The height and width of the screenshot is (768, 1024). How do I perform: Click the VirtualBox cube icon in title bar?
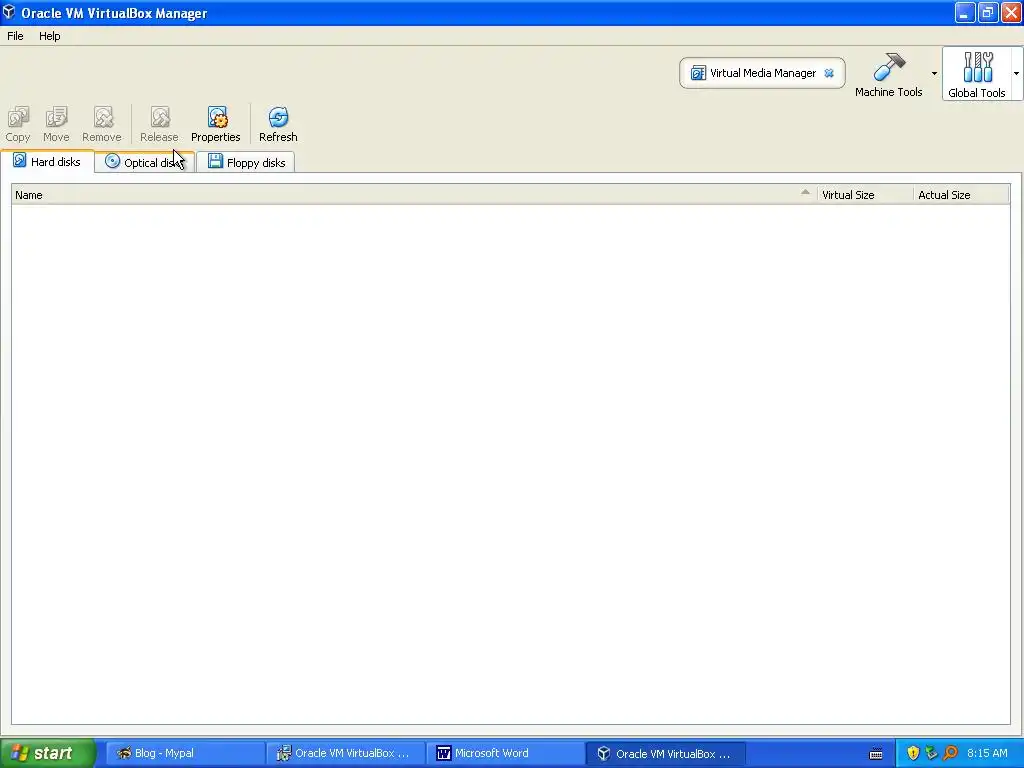[x=8, y=12]
